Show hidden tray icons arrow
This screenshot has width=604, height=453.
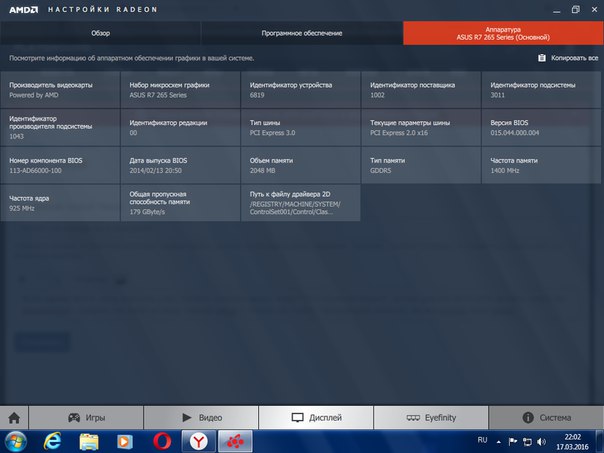pyautogui.click(x=498, y=442)
